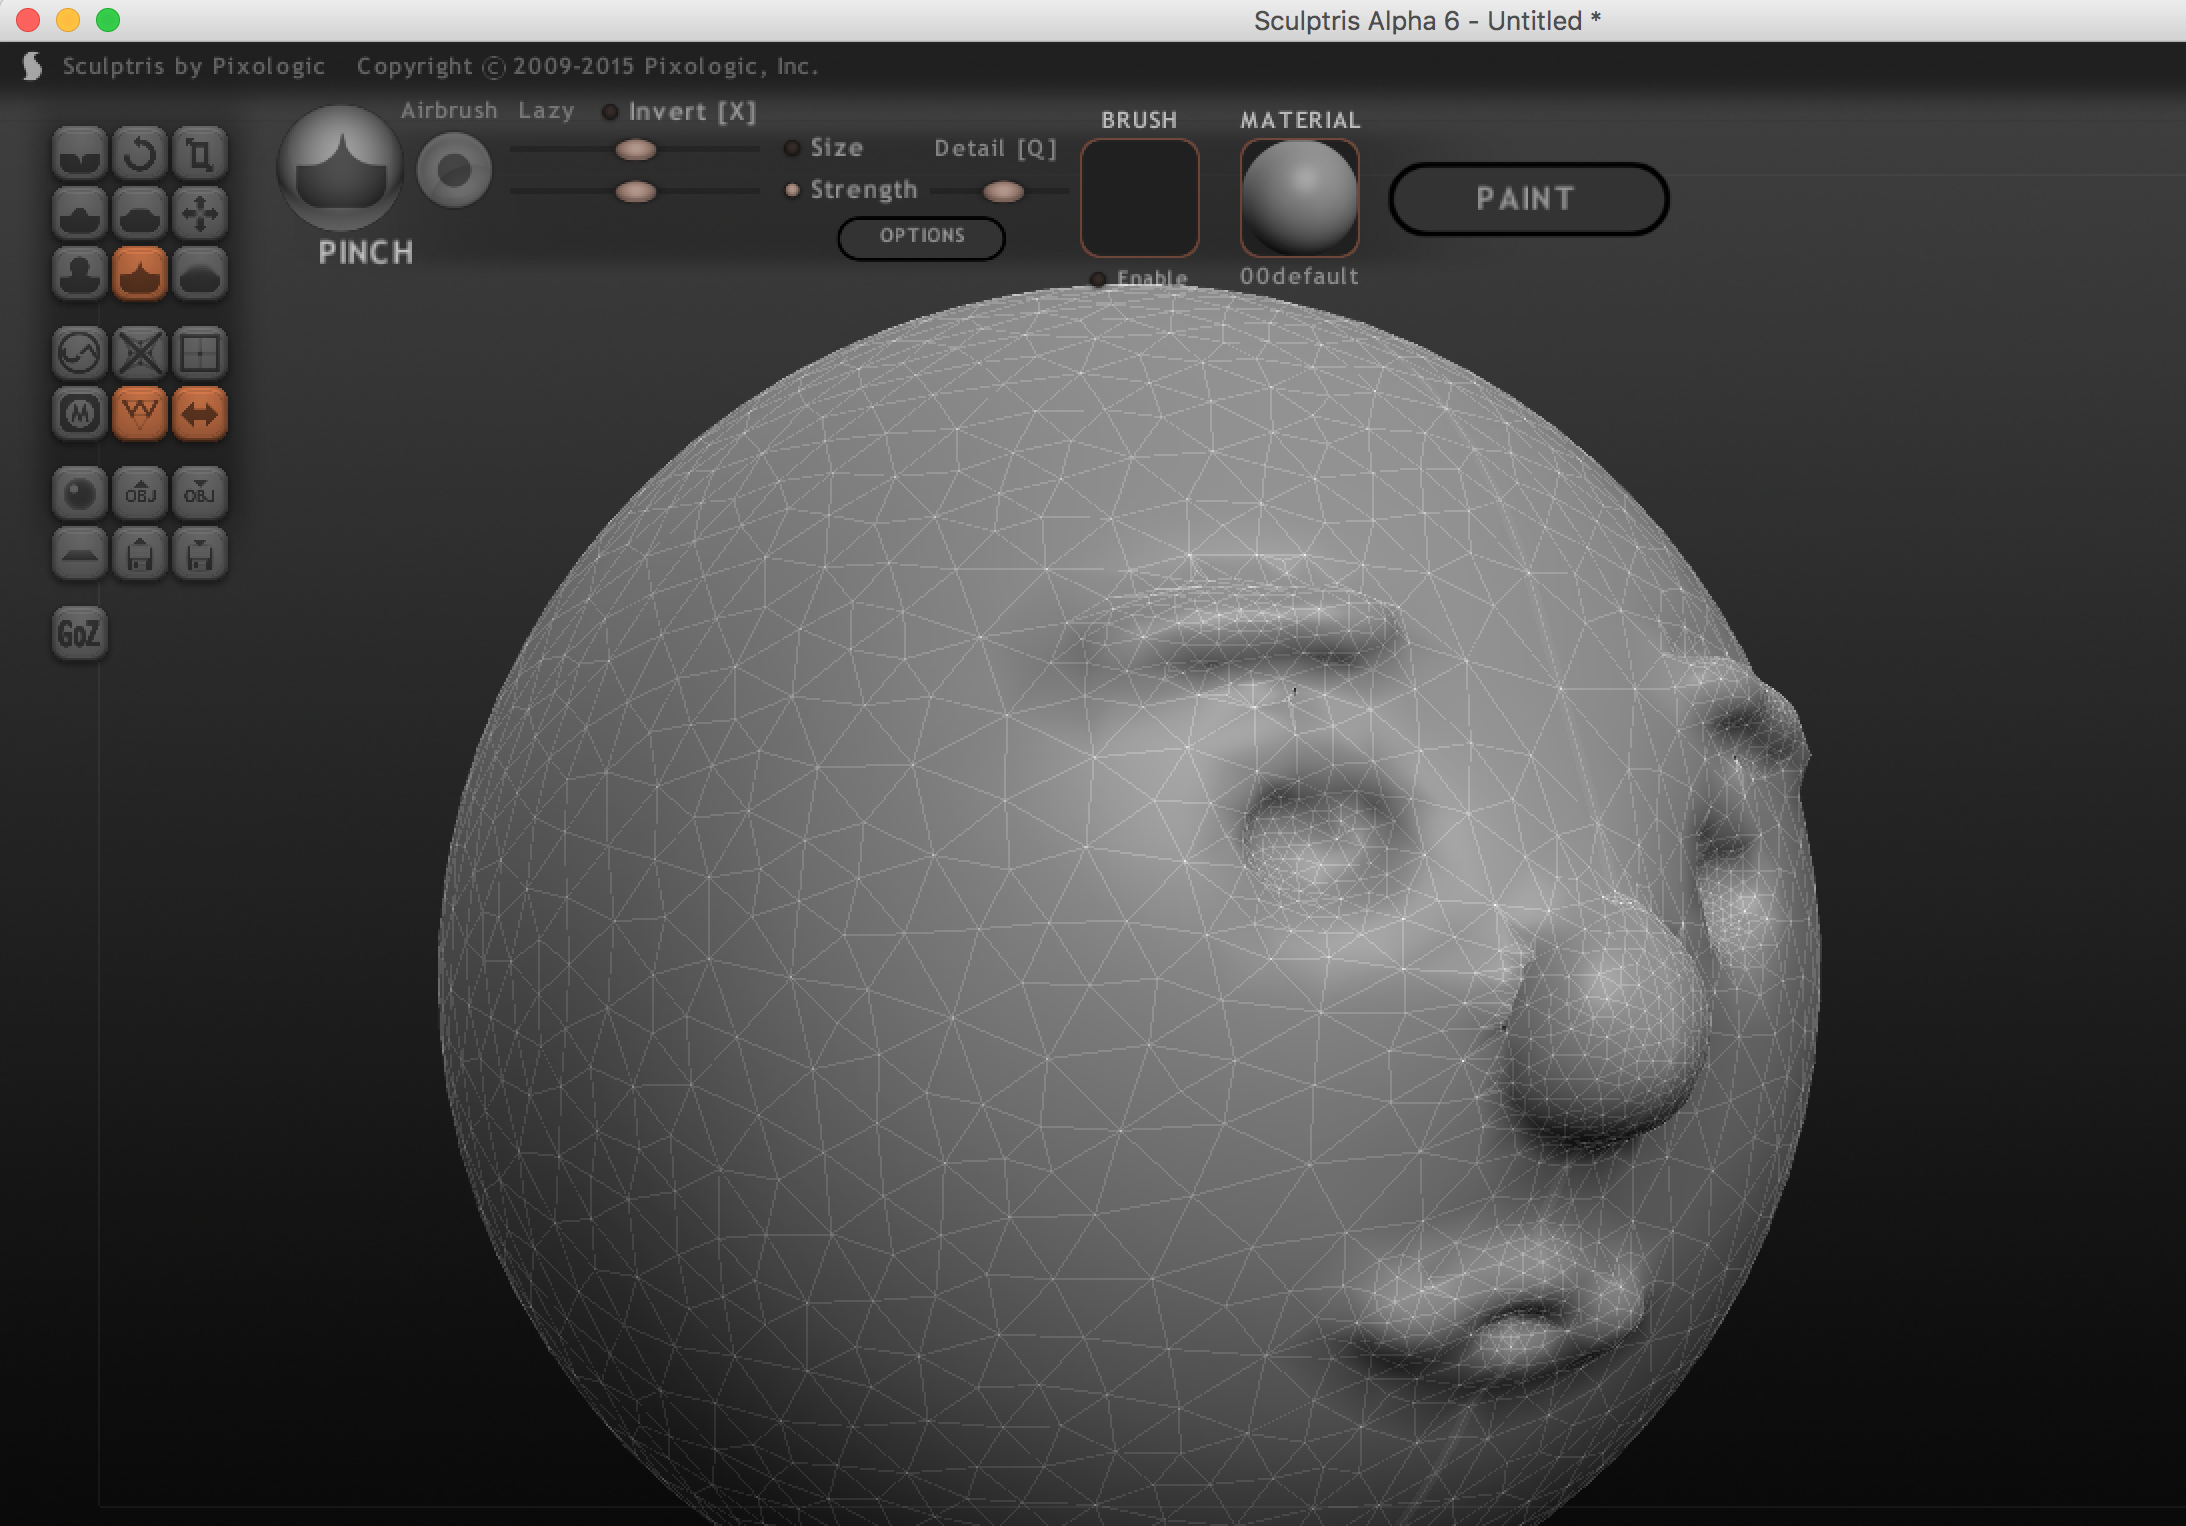Viewport: 2186px width, 1526px height.
Task: Select the Scale tool
Action: tap(200, 154)
